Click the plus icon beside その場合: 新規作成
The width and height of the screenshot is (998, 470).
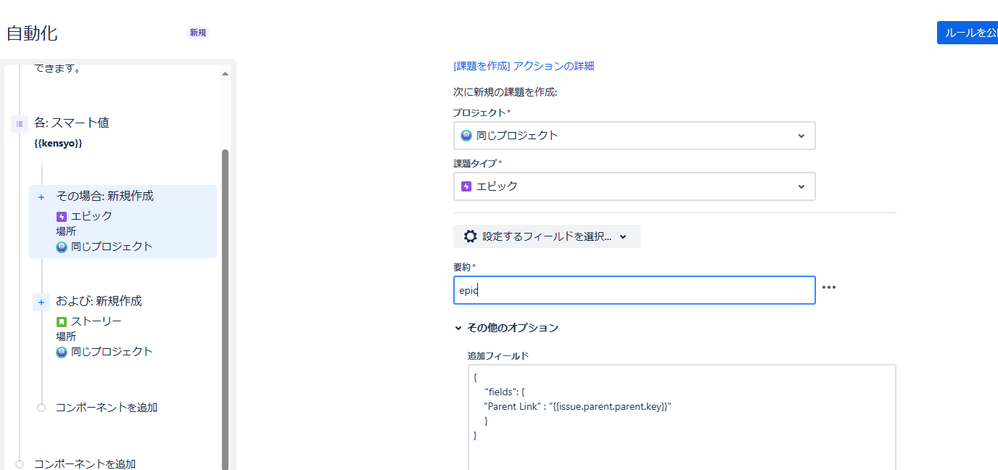[x=41, y=198]
